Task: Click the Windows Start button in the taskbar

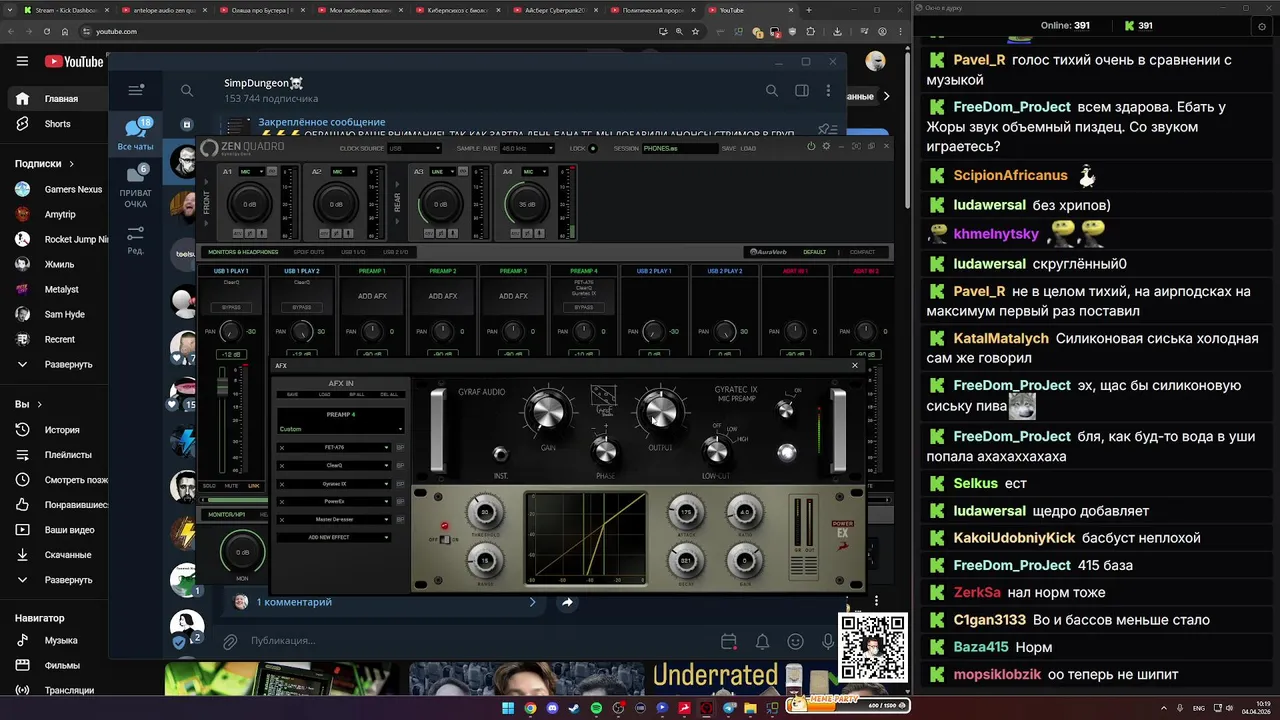Action: click(x=507, y=708)
